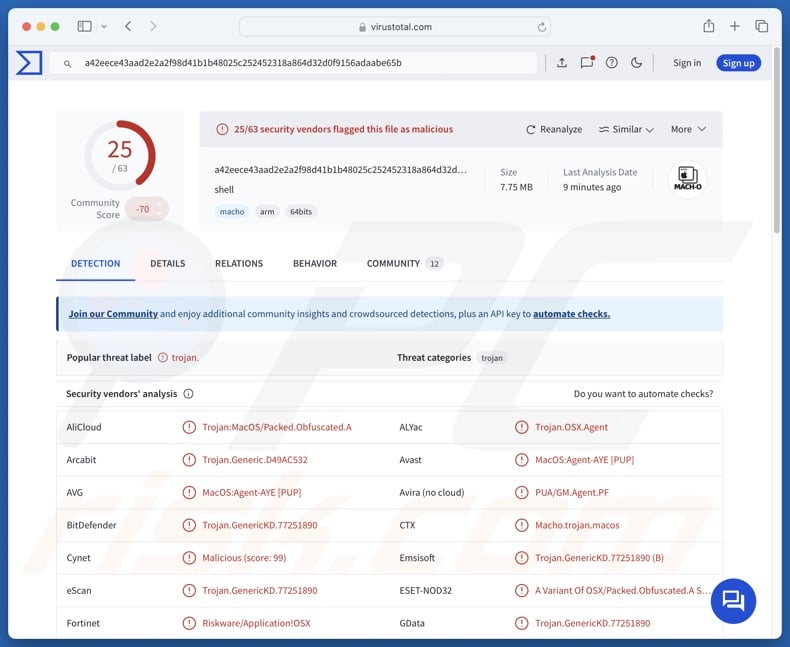Click the Sign up button
The height and width of the screenshot is (647, 790).
click(738, 63)
